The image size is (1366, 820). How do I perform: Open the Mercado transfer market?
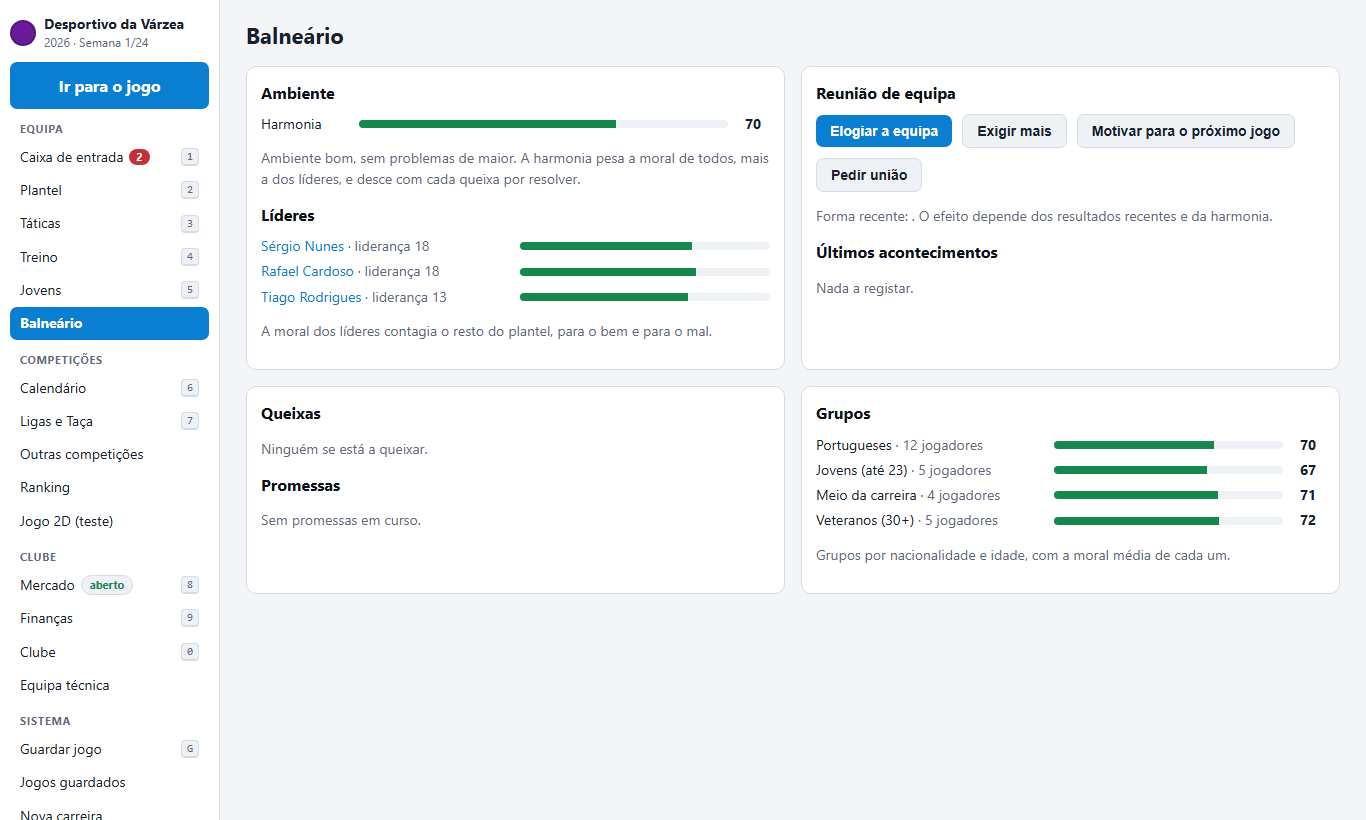[x=109, y=585]
